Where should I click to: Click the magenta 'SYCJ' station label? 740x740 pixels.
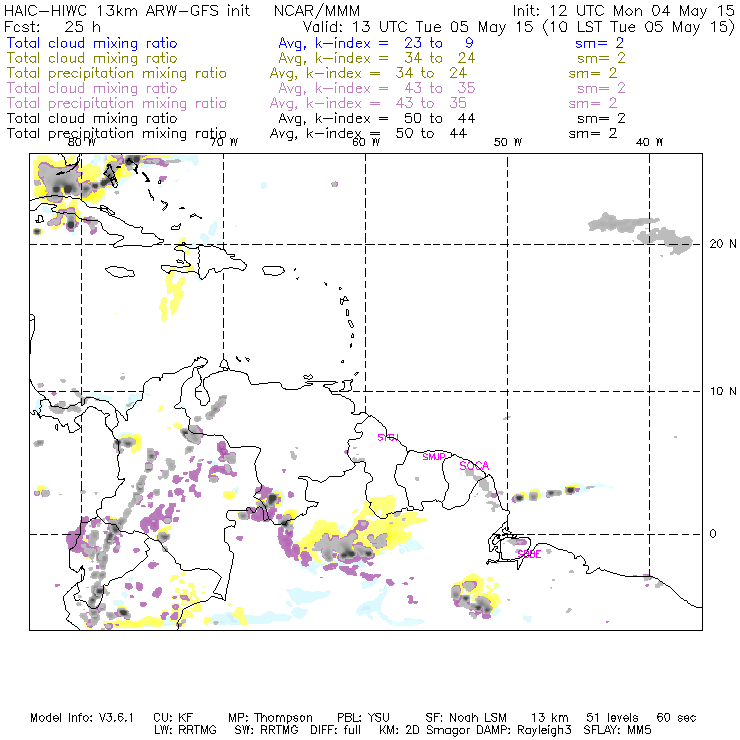pos(388,437)
